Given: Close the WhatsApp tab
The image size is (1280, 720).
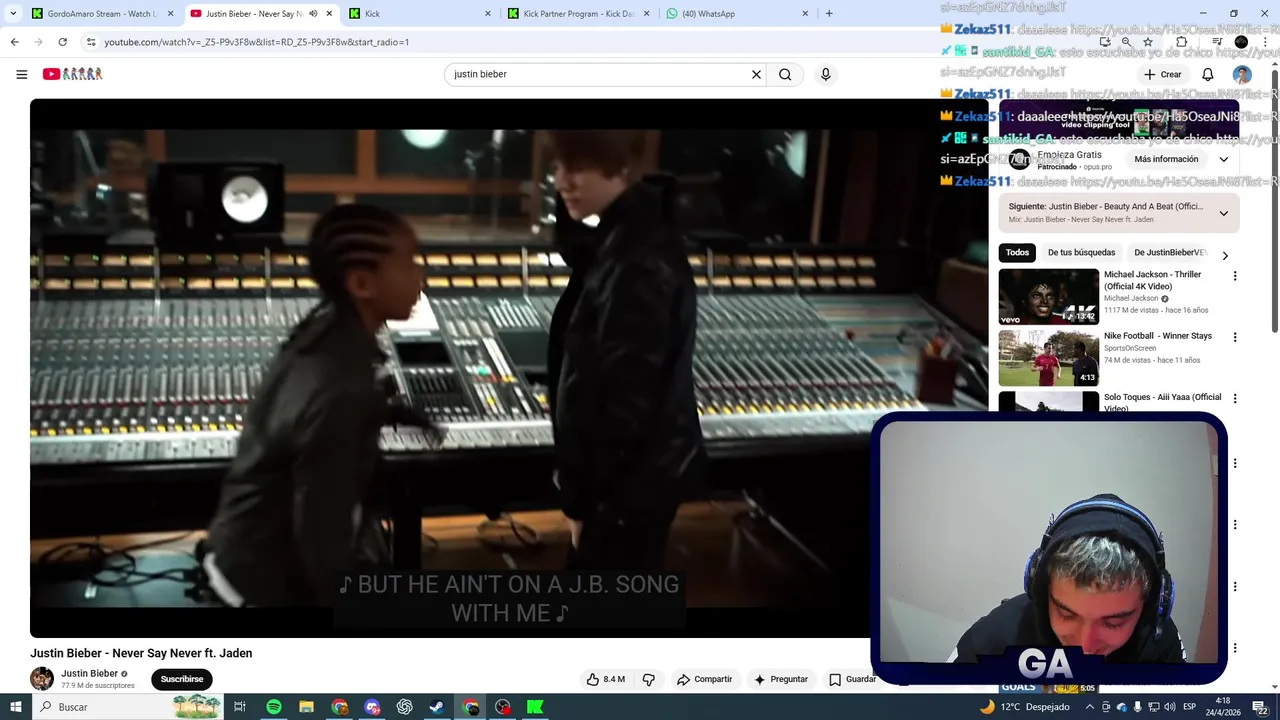Looking at the screenshot, I should coord(805,14).
